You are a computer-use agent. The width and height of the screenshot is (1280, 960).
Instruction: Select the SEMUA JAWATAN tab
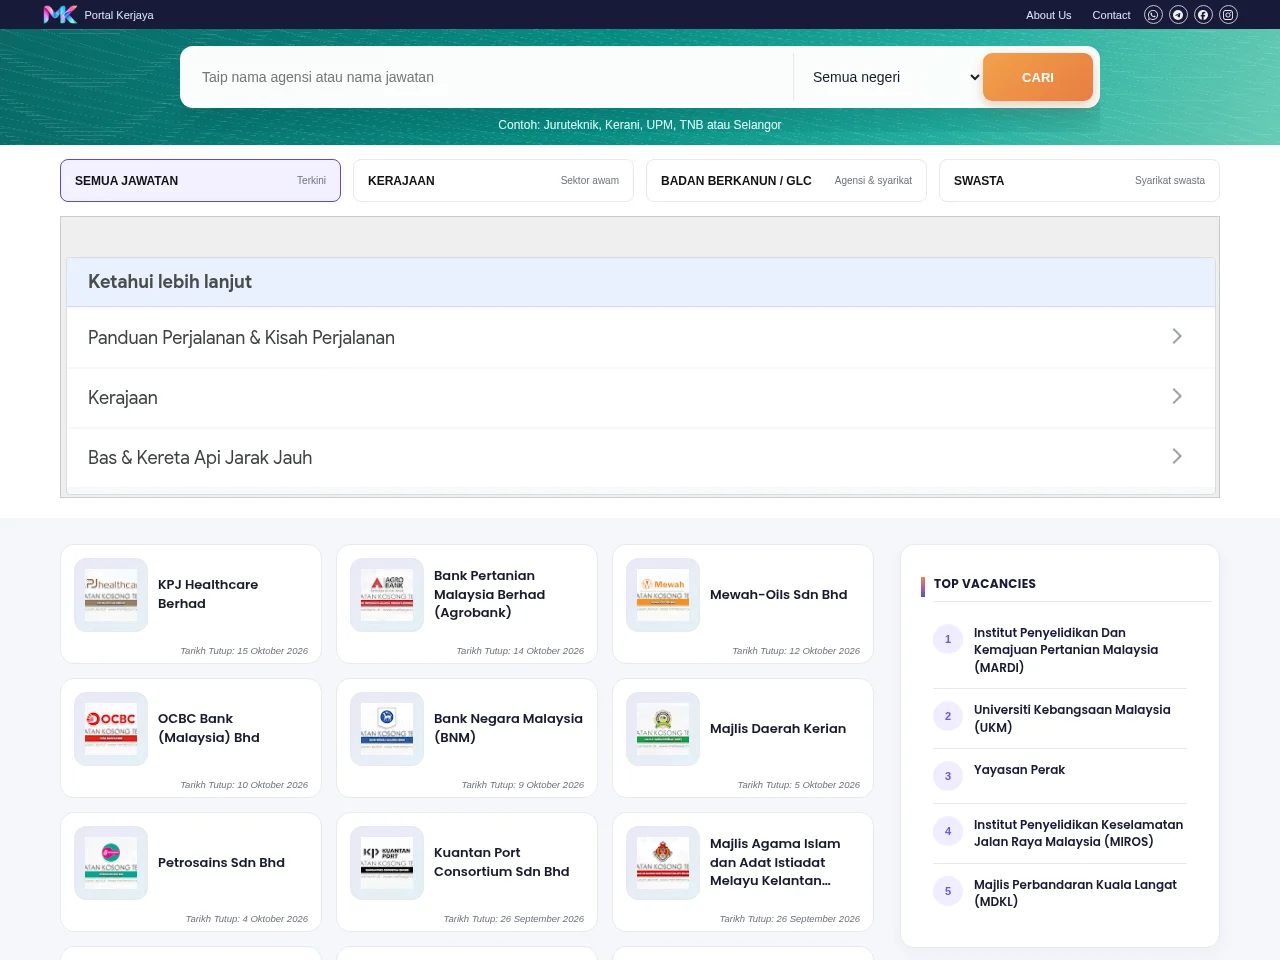(200, 181)
